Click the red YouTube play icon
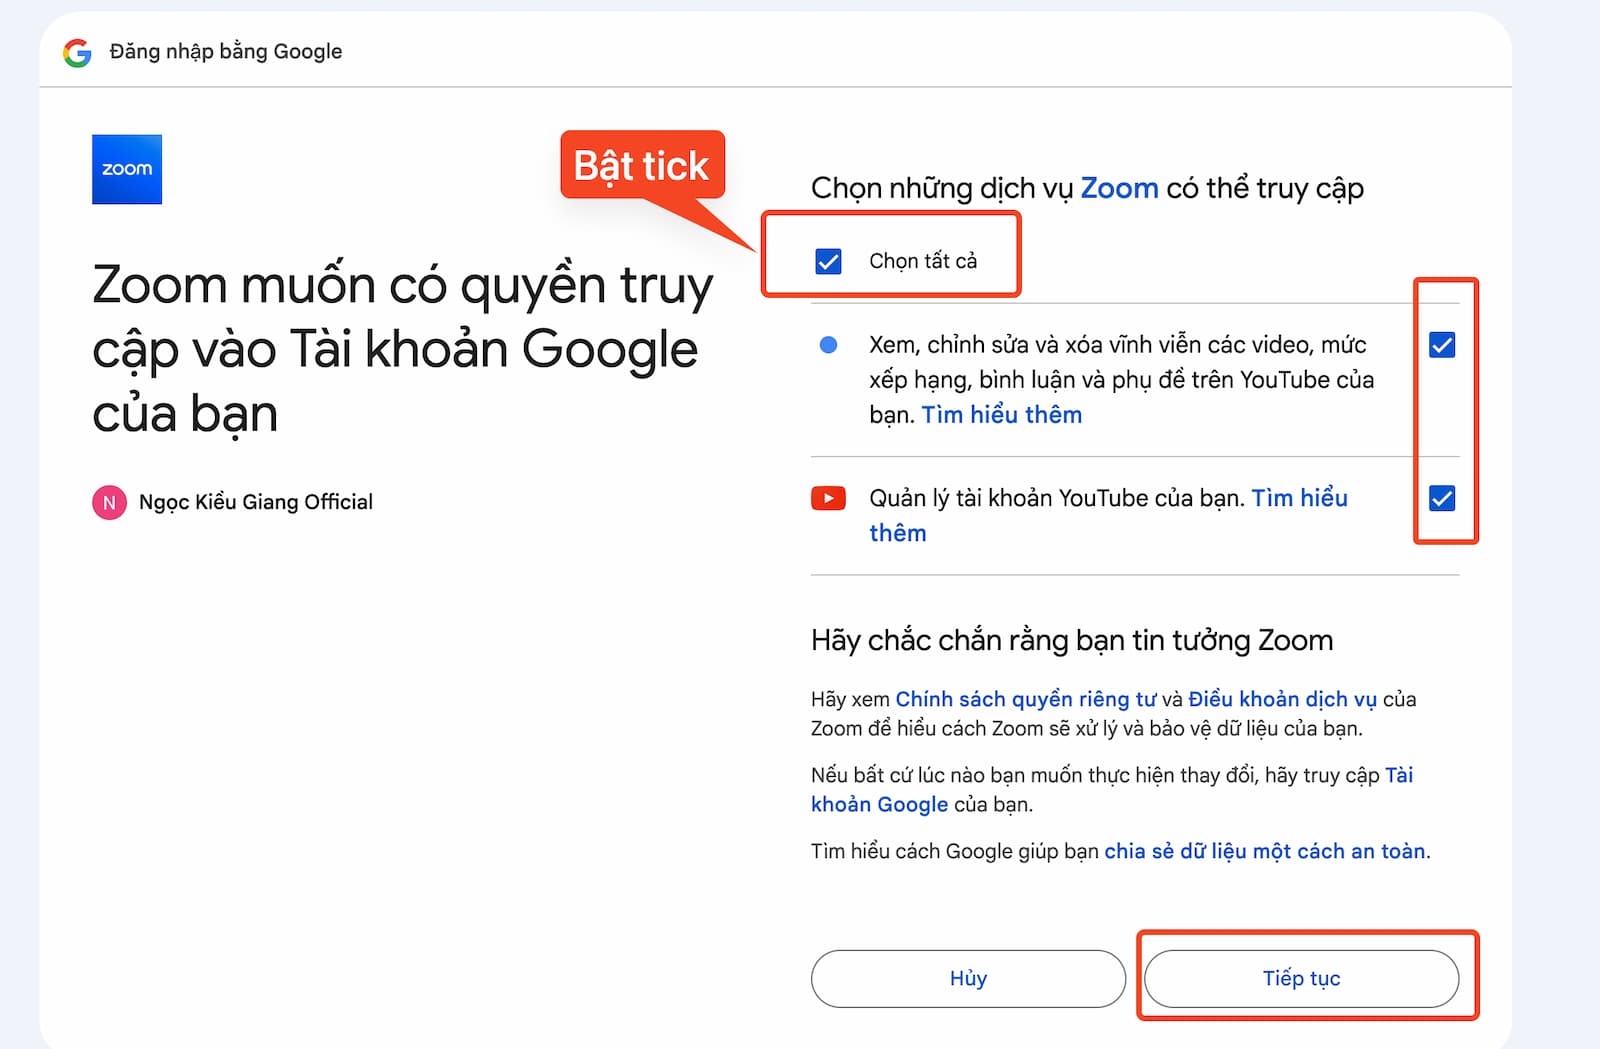 [828, 498]
